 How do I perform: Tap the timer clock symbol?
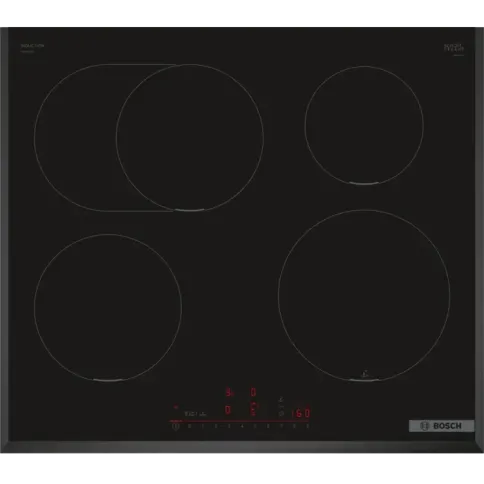[281, 414]
